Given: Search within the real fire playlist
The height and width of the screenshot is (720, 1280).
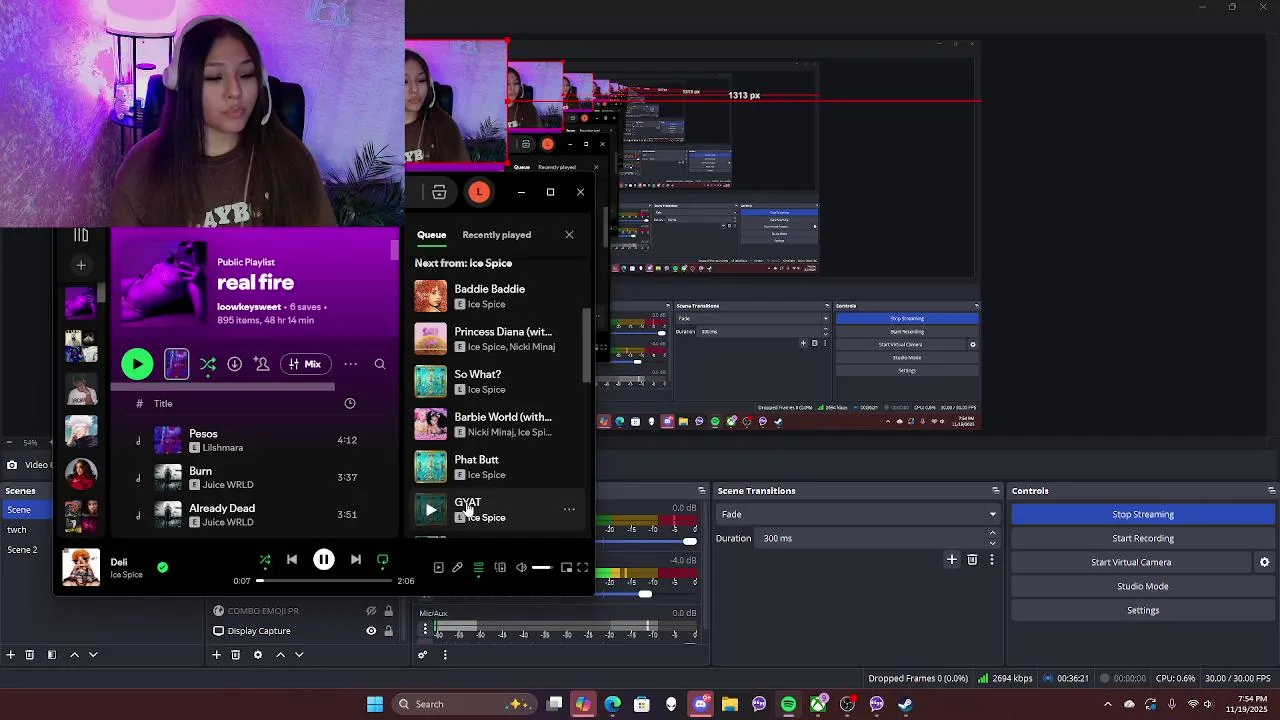Looking at the screenshot, I should tap(380, 365).
